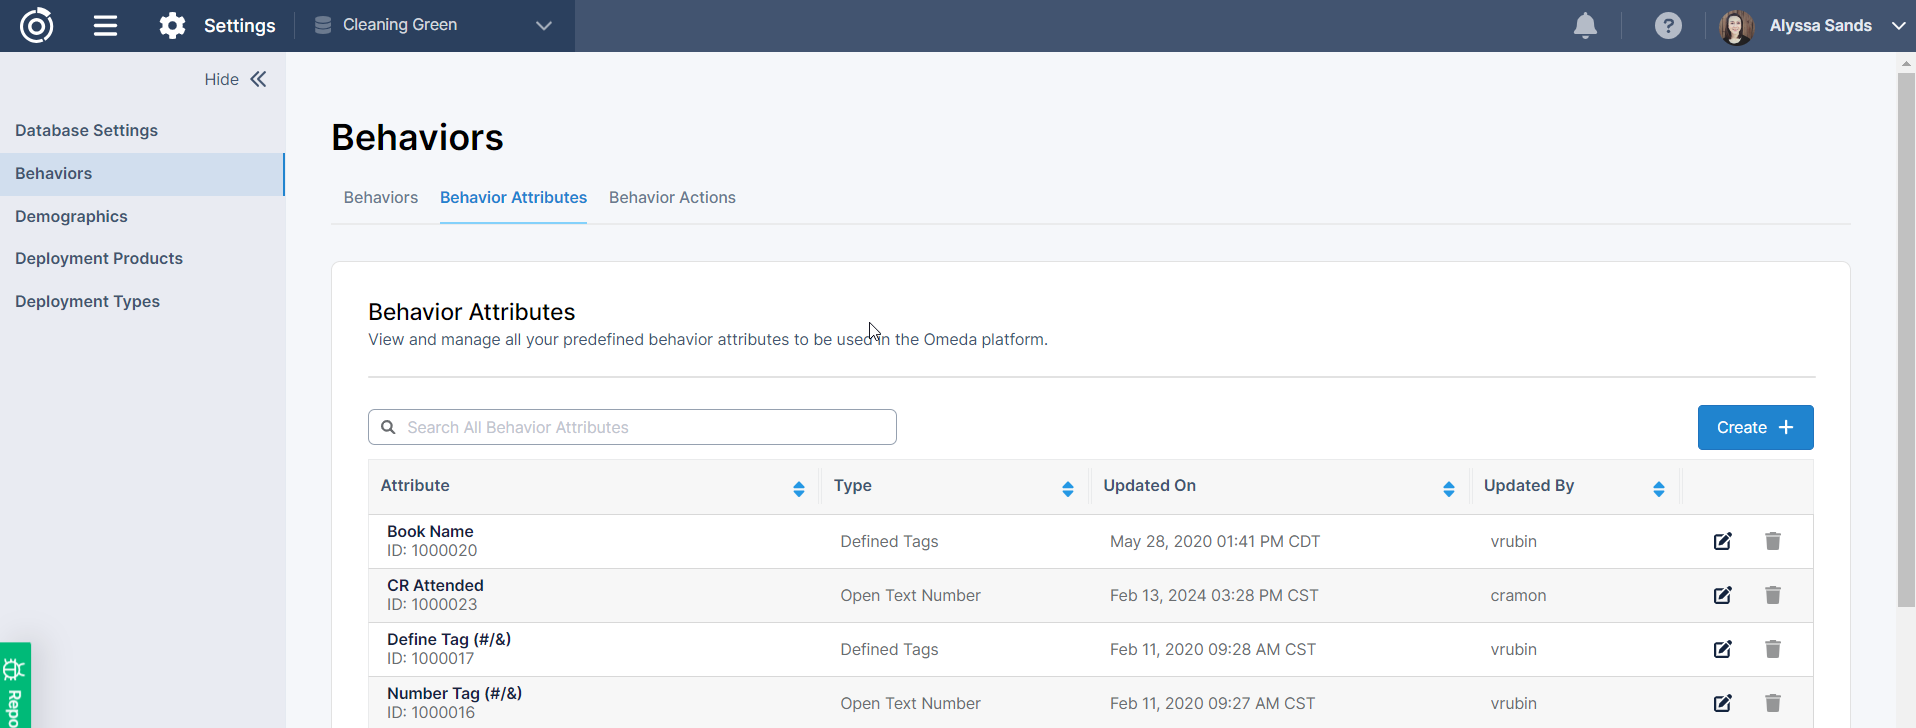Expand the Cleaning Green database dropdown
Viewport: 1916px width, 728px height.
543,26
